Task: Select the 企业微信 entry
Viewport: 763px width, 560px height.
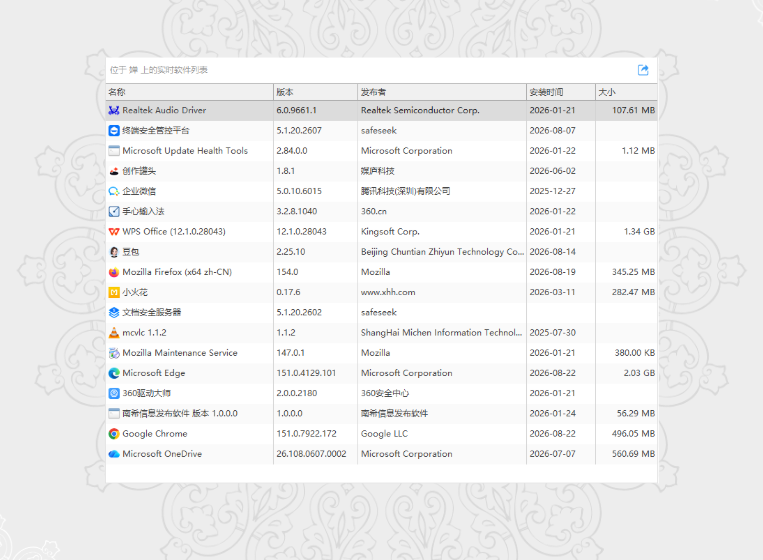Action: 139,191
